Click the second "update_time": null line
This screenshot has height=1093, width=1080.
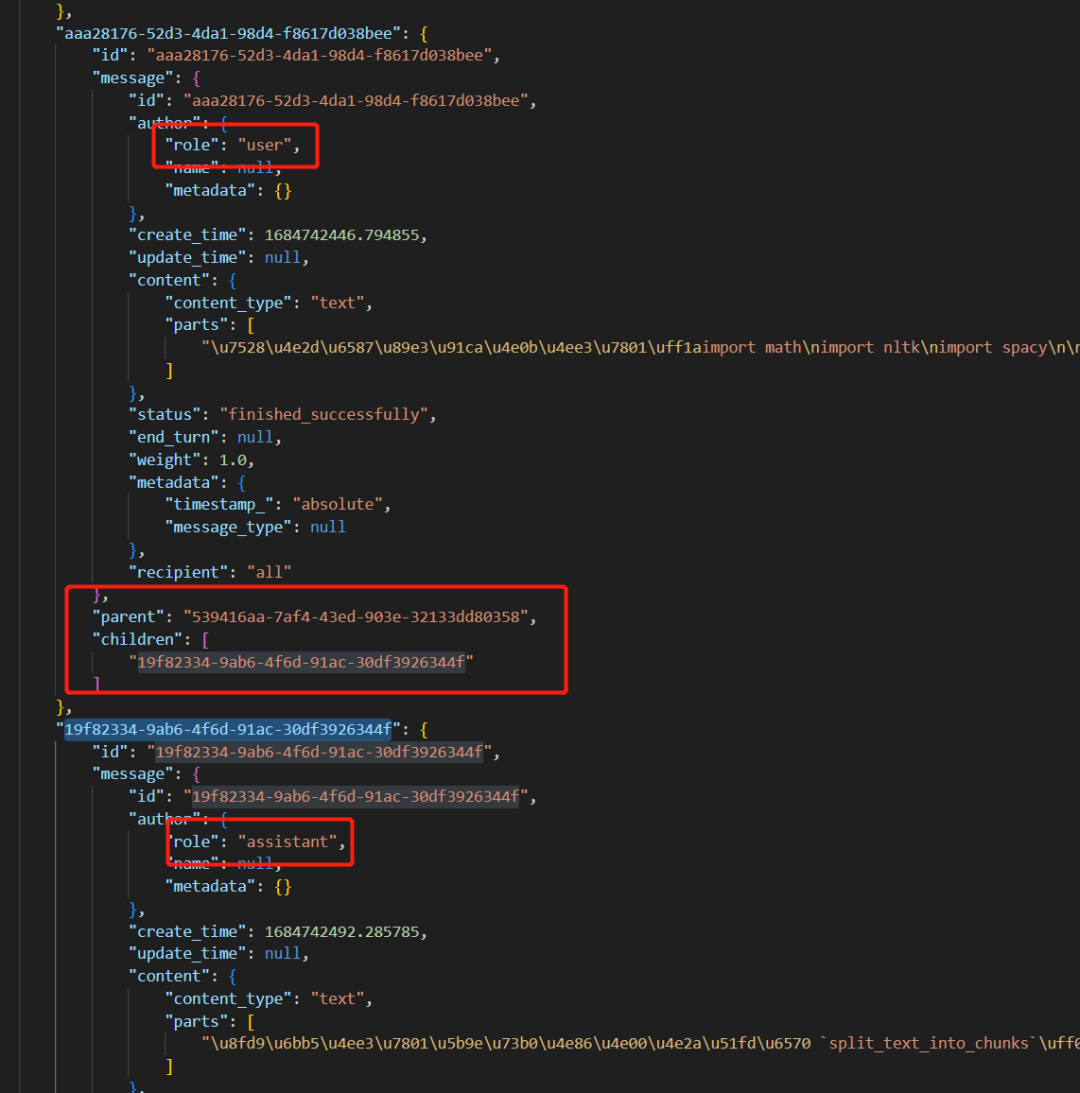219,954
